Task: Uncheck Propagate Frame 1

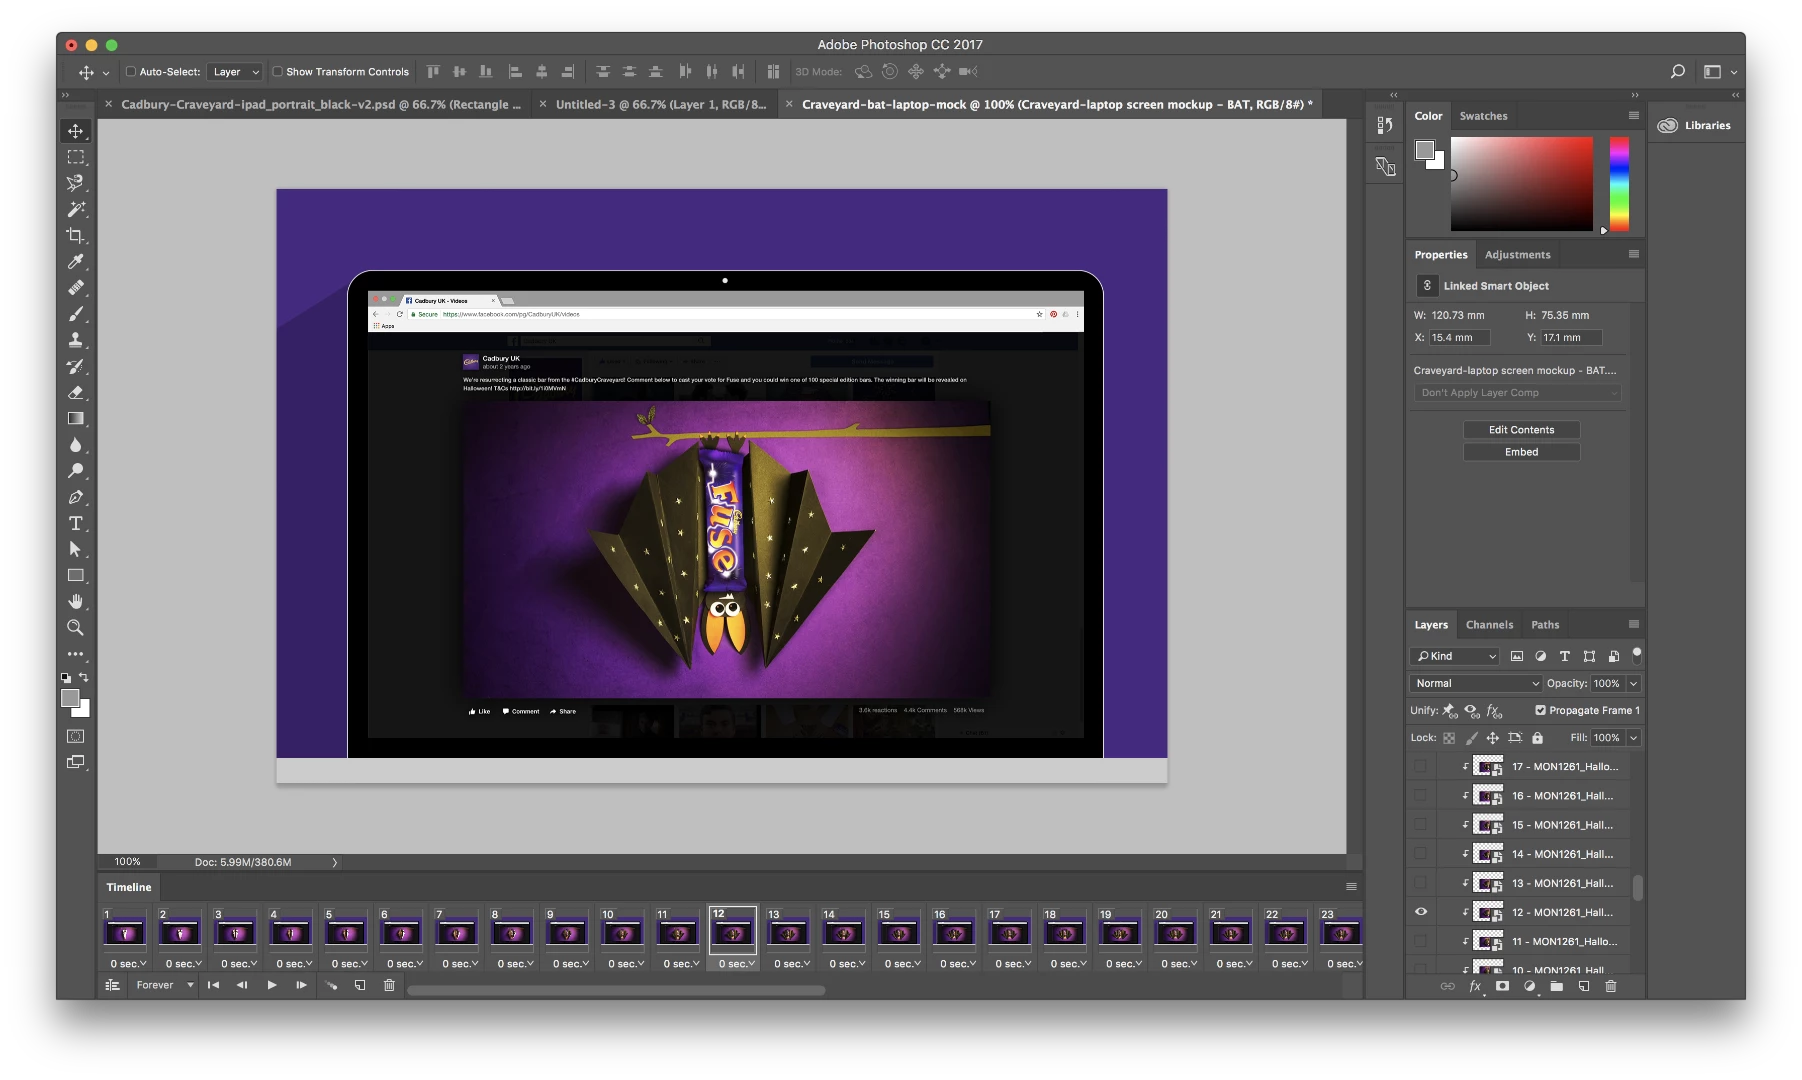Action: (x=1540, y=711)
